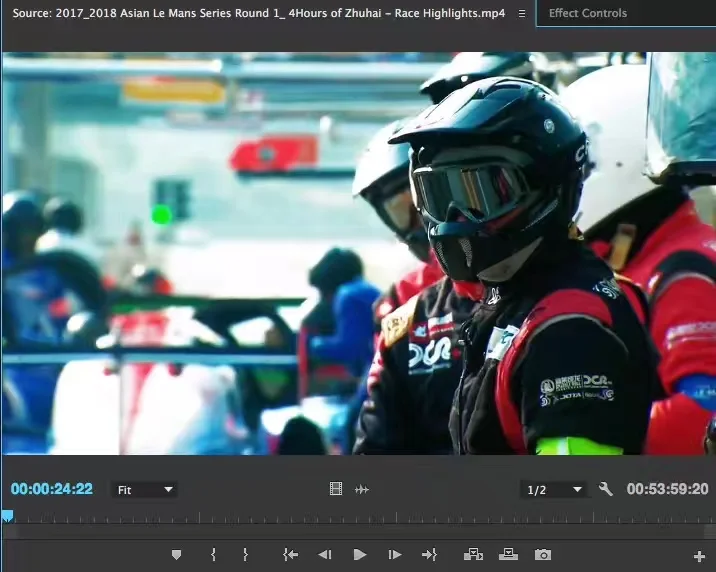Open the Button Editor plus icon

click(699, 556)
